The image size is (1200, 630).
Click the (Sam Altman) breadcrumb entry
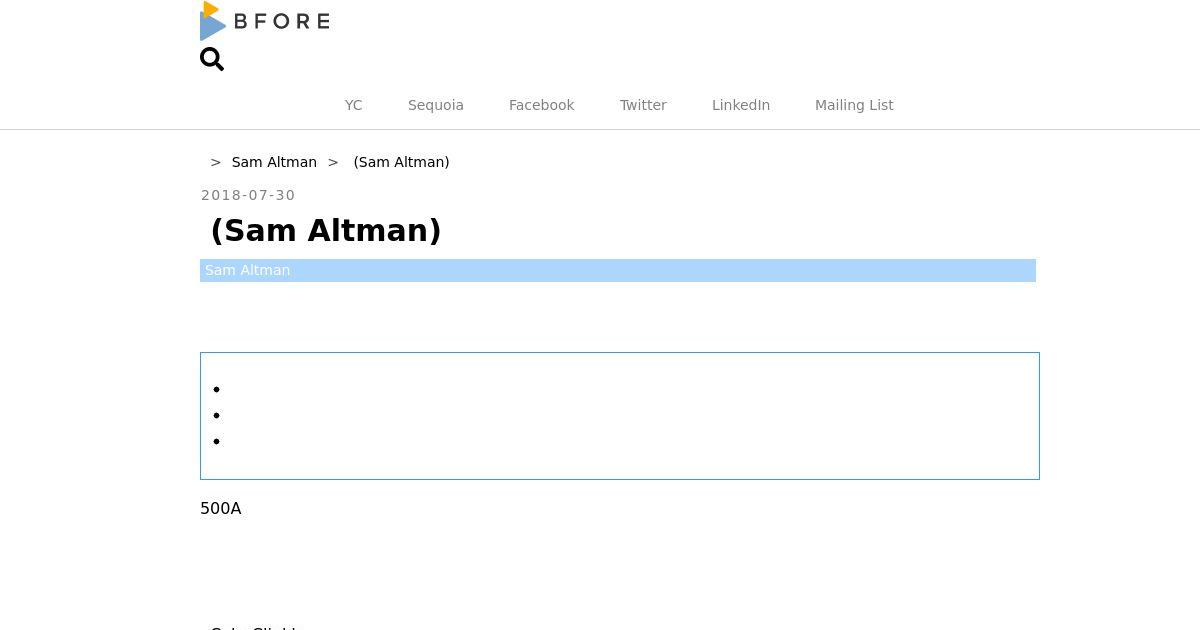401,162
